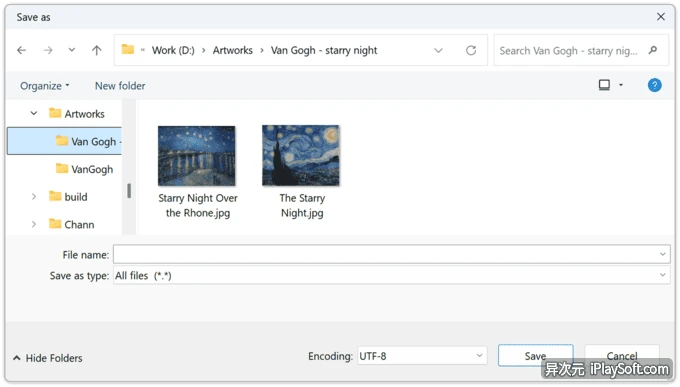680x387 pixels.
Task: Select Chann folder in tree
Action: point(72,224)
